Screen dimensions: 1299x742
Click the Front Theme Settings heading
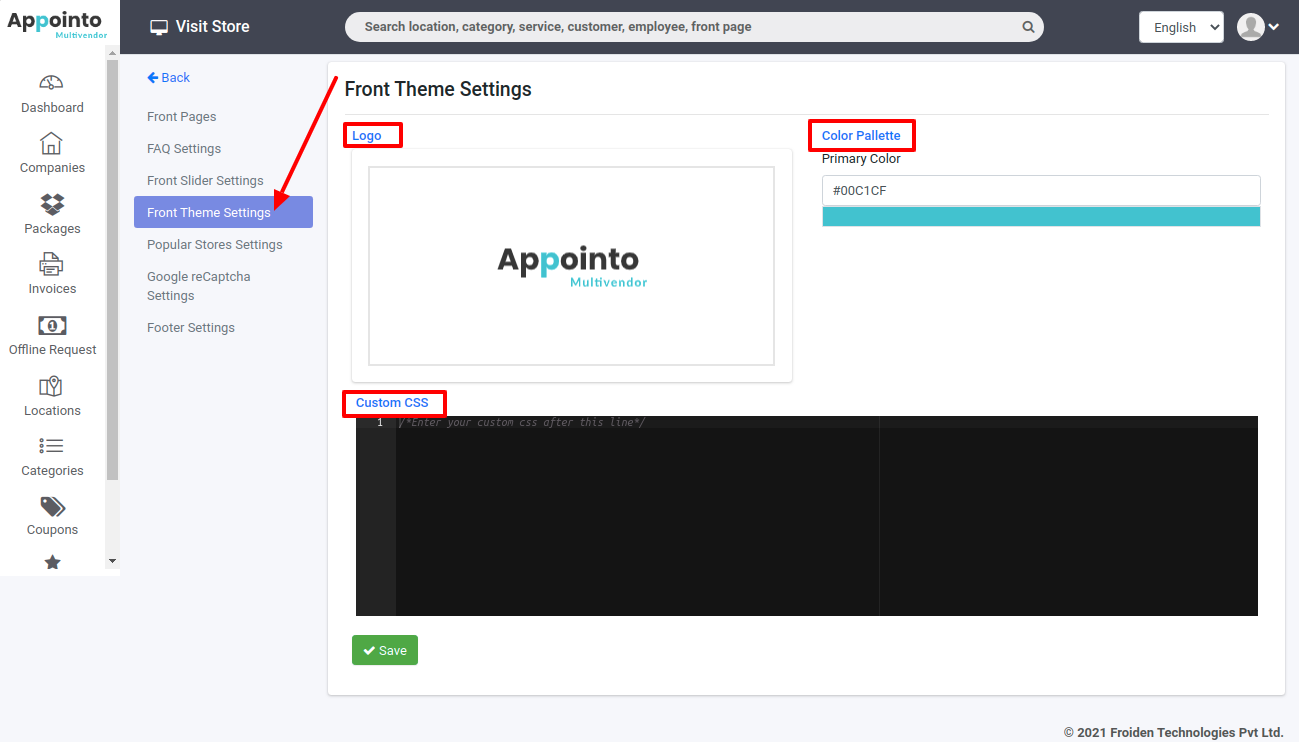(438, 89)
